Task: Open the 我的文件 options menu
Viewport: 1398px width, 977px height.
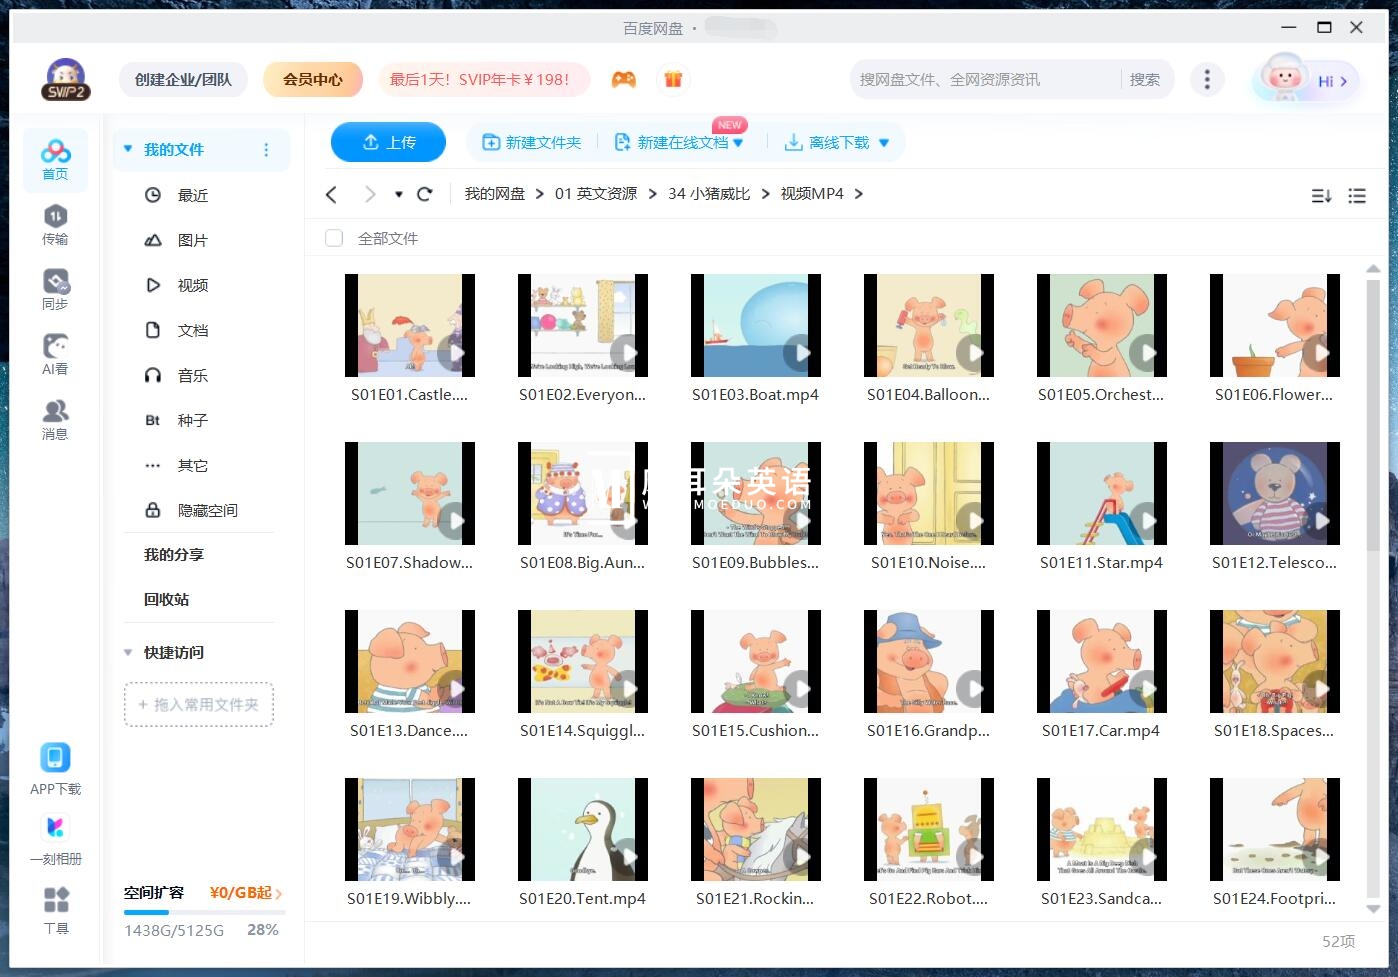Action: (266, 149)
